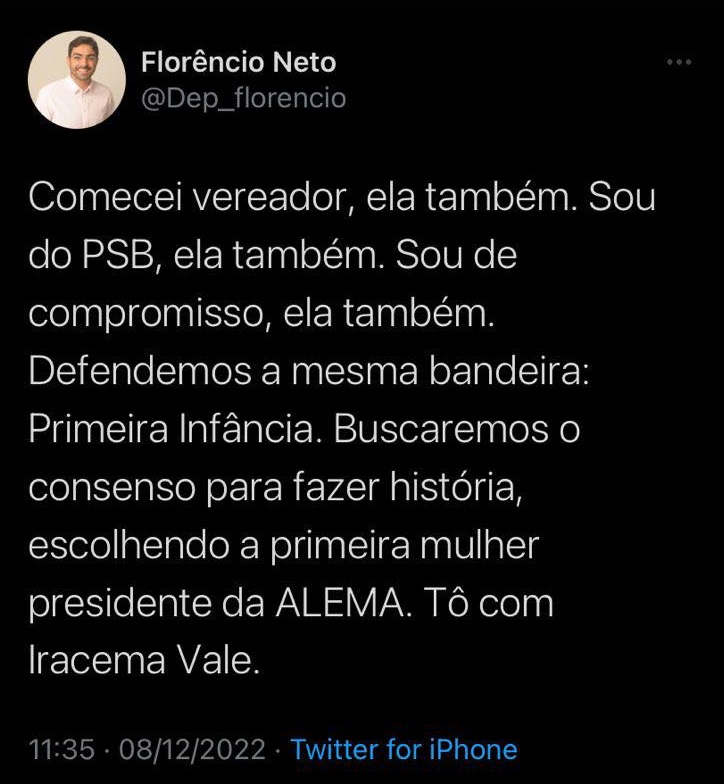Click the @Dep_florencio handle
724x784 pixels.
click(x=244, y=98)
